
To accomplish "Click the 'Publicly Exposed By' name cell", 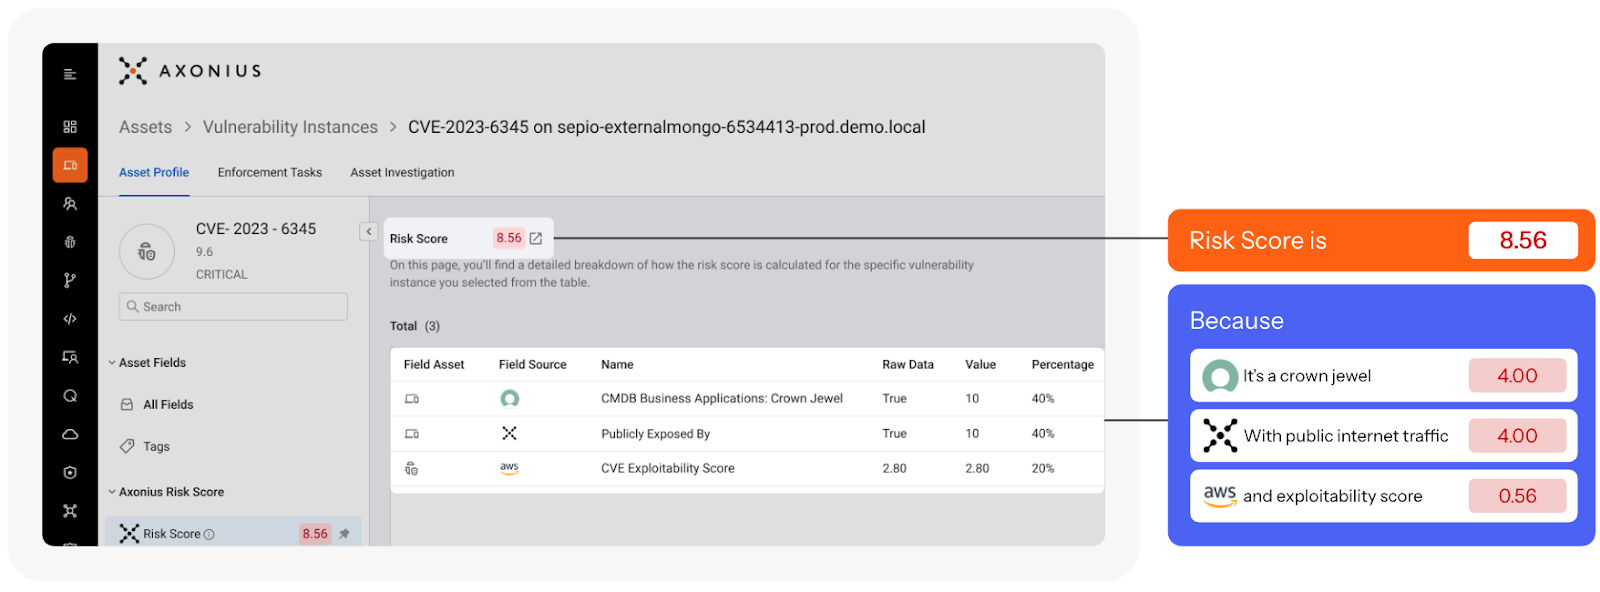I will tap(655, 433).
